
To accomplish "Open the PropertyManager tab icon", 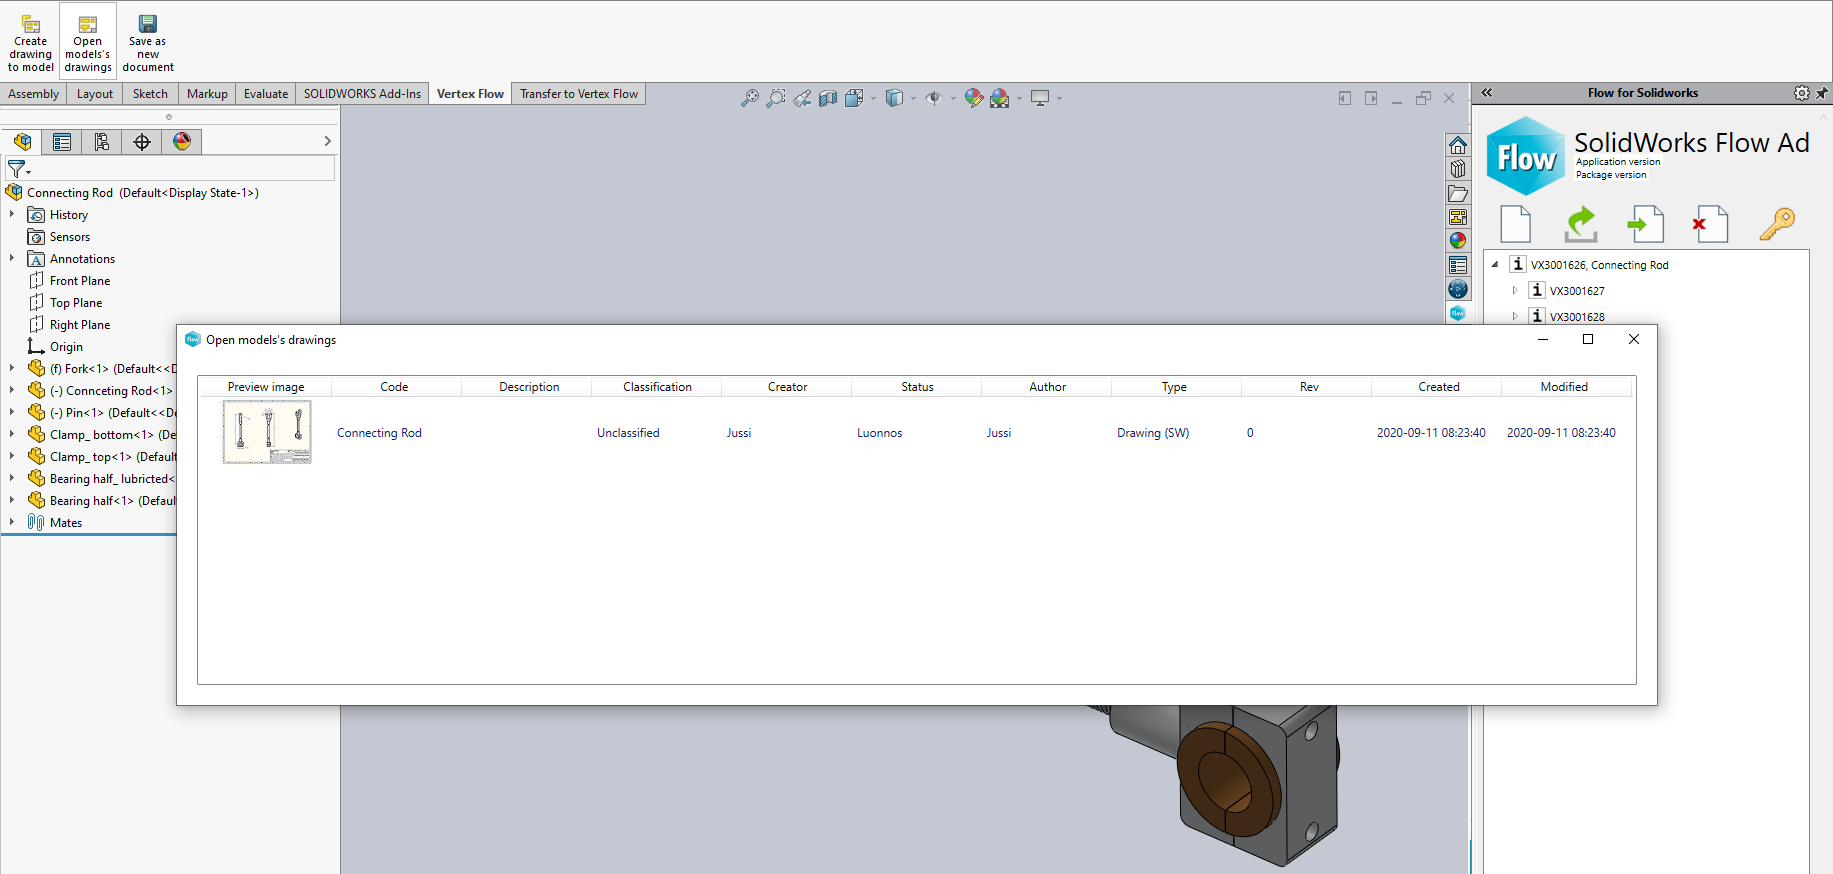I will coord(62,142).
